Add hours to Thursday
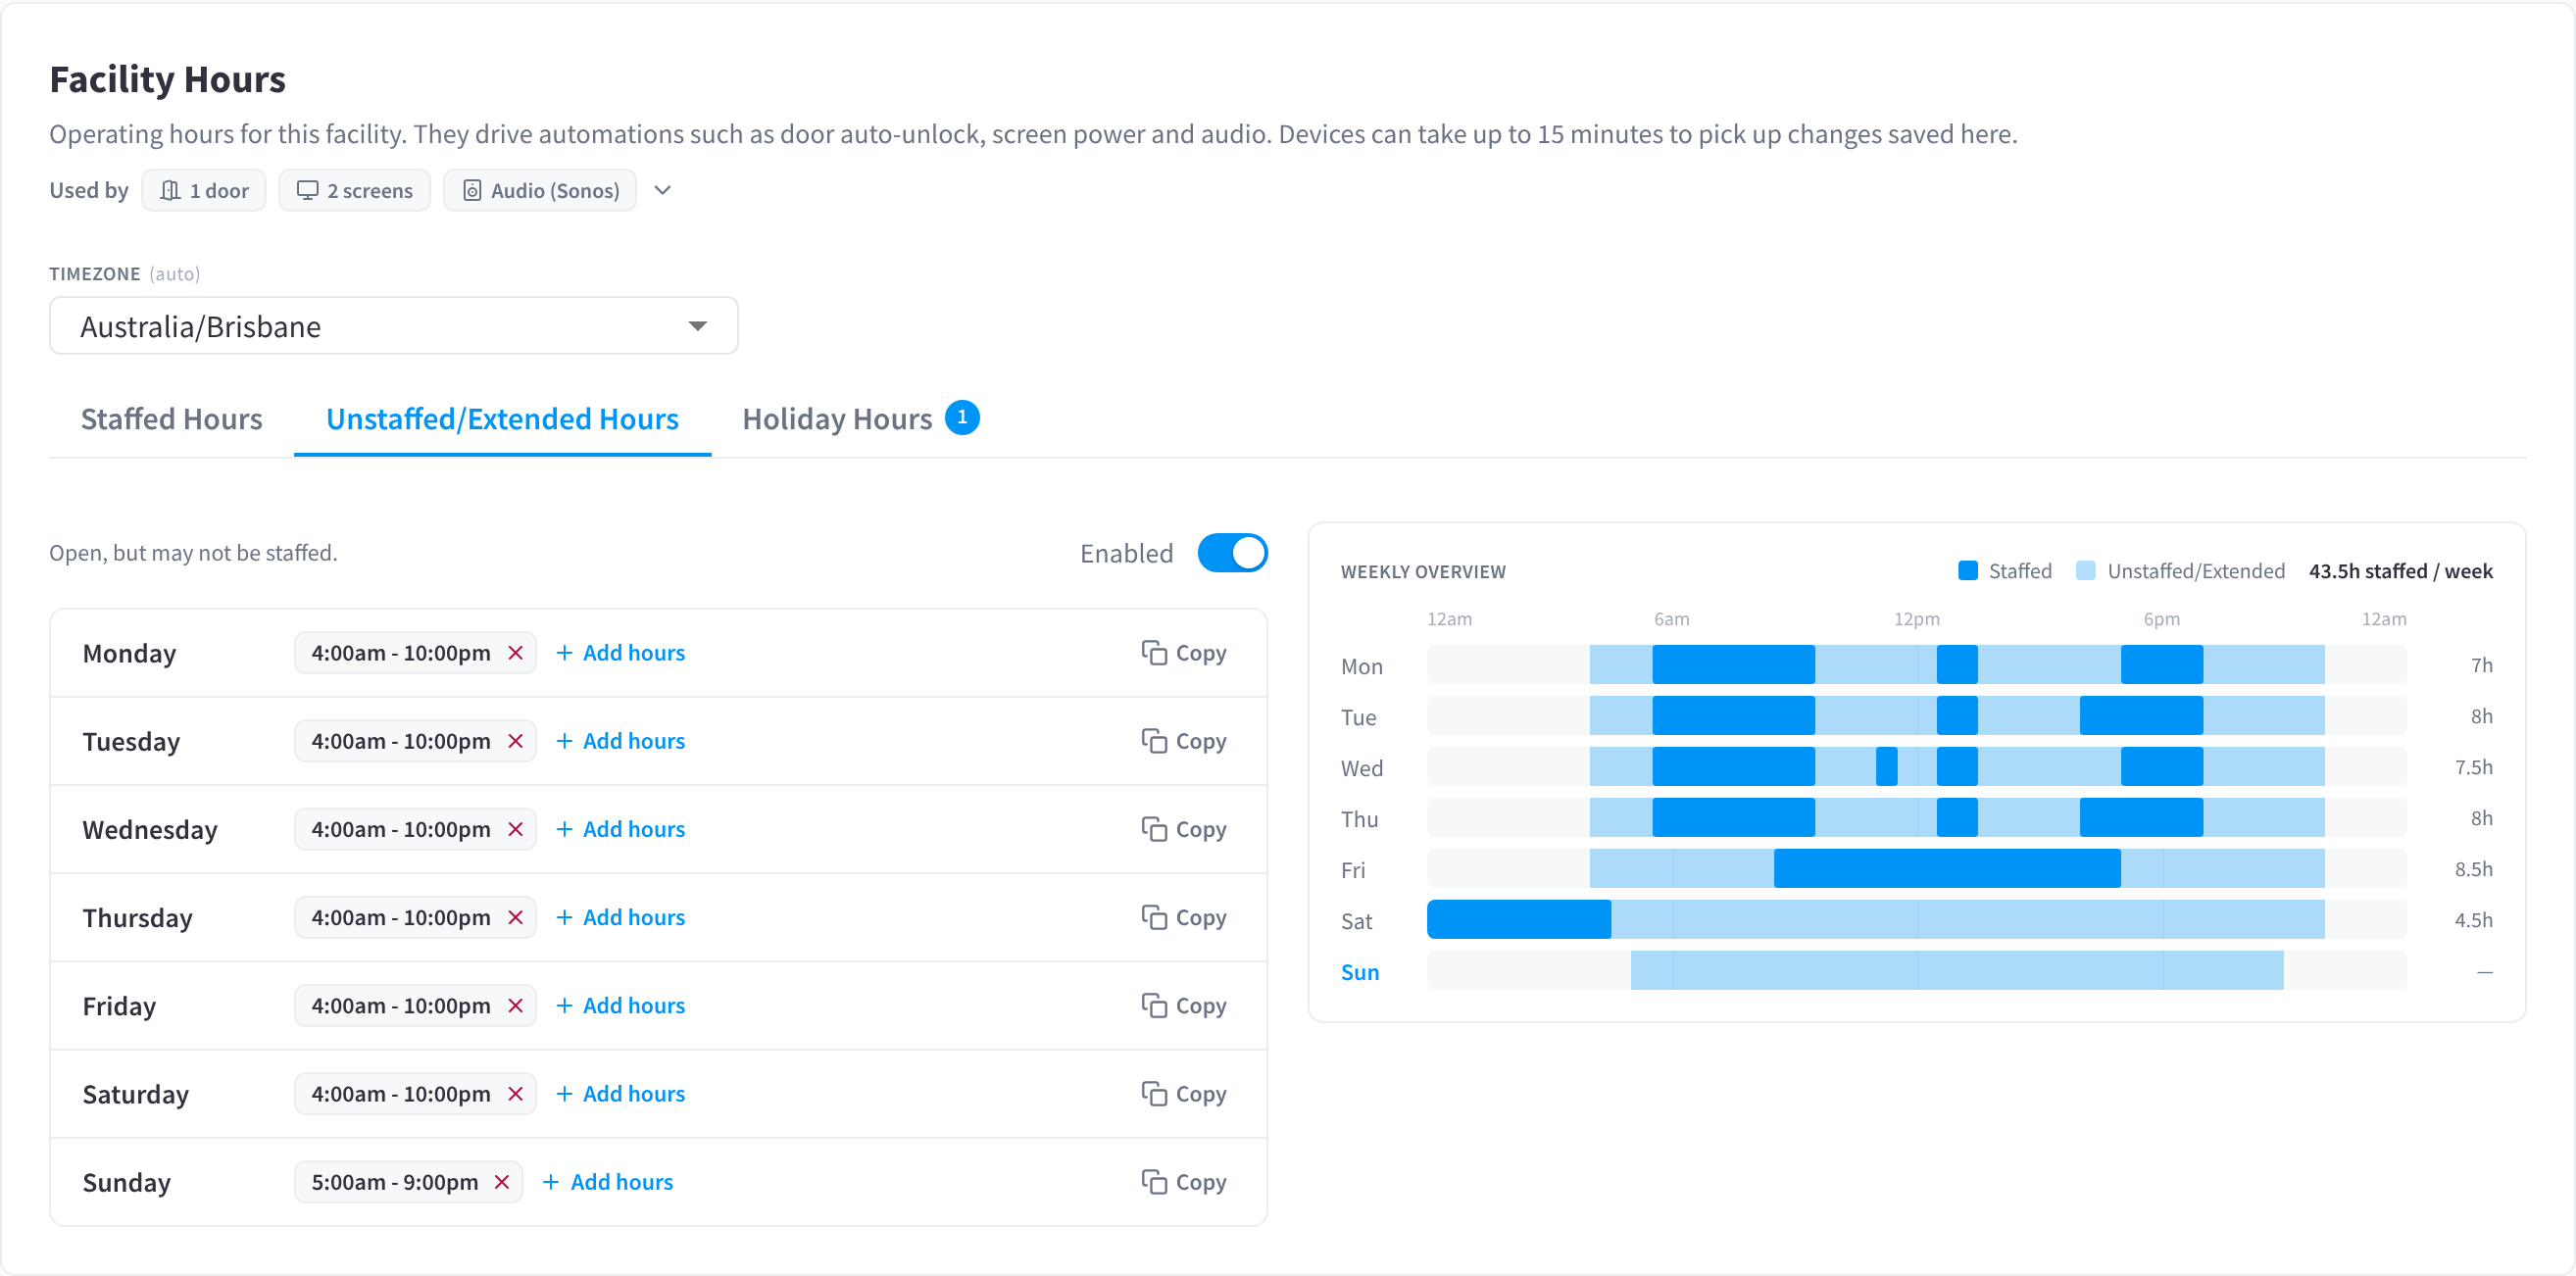Image resolution: width=2576 pixels, height=1276 pixels. click(x=620, y=917)
